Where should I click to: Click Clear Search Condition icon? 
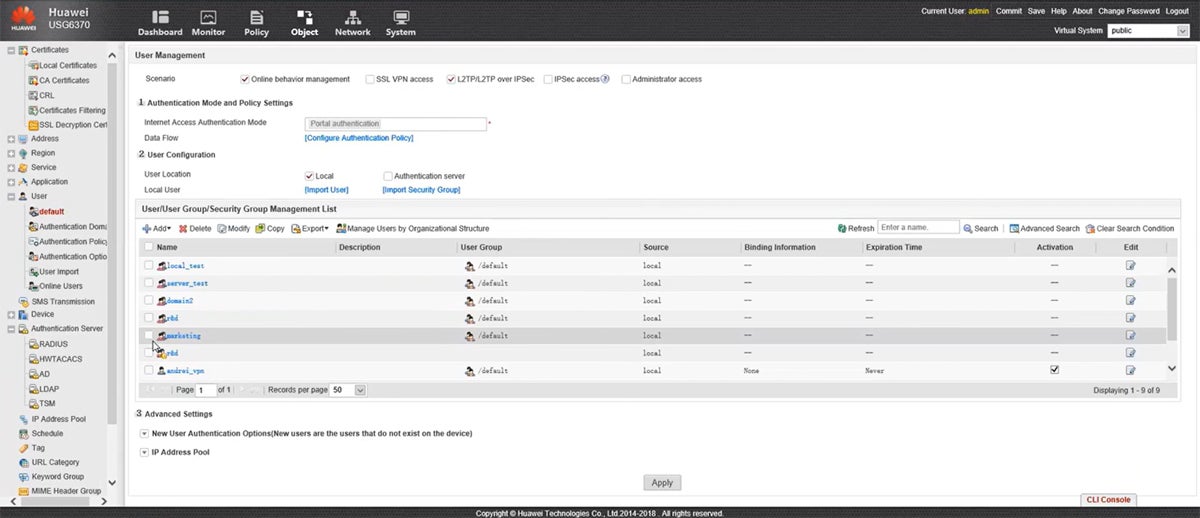tap(1090, 229)
